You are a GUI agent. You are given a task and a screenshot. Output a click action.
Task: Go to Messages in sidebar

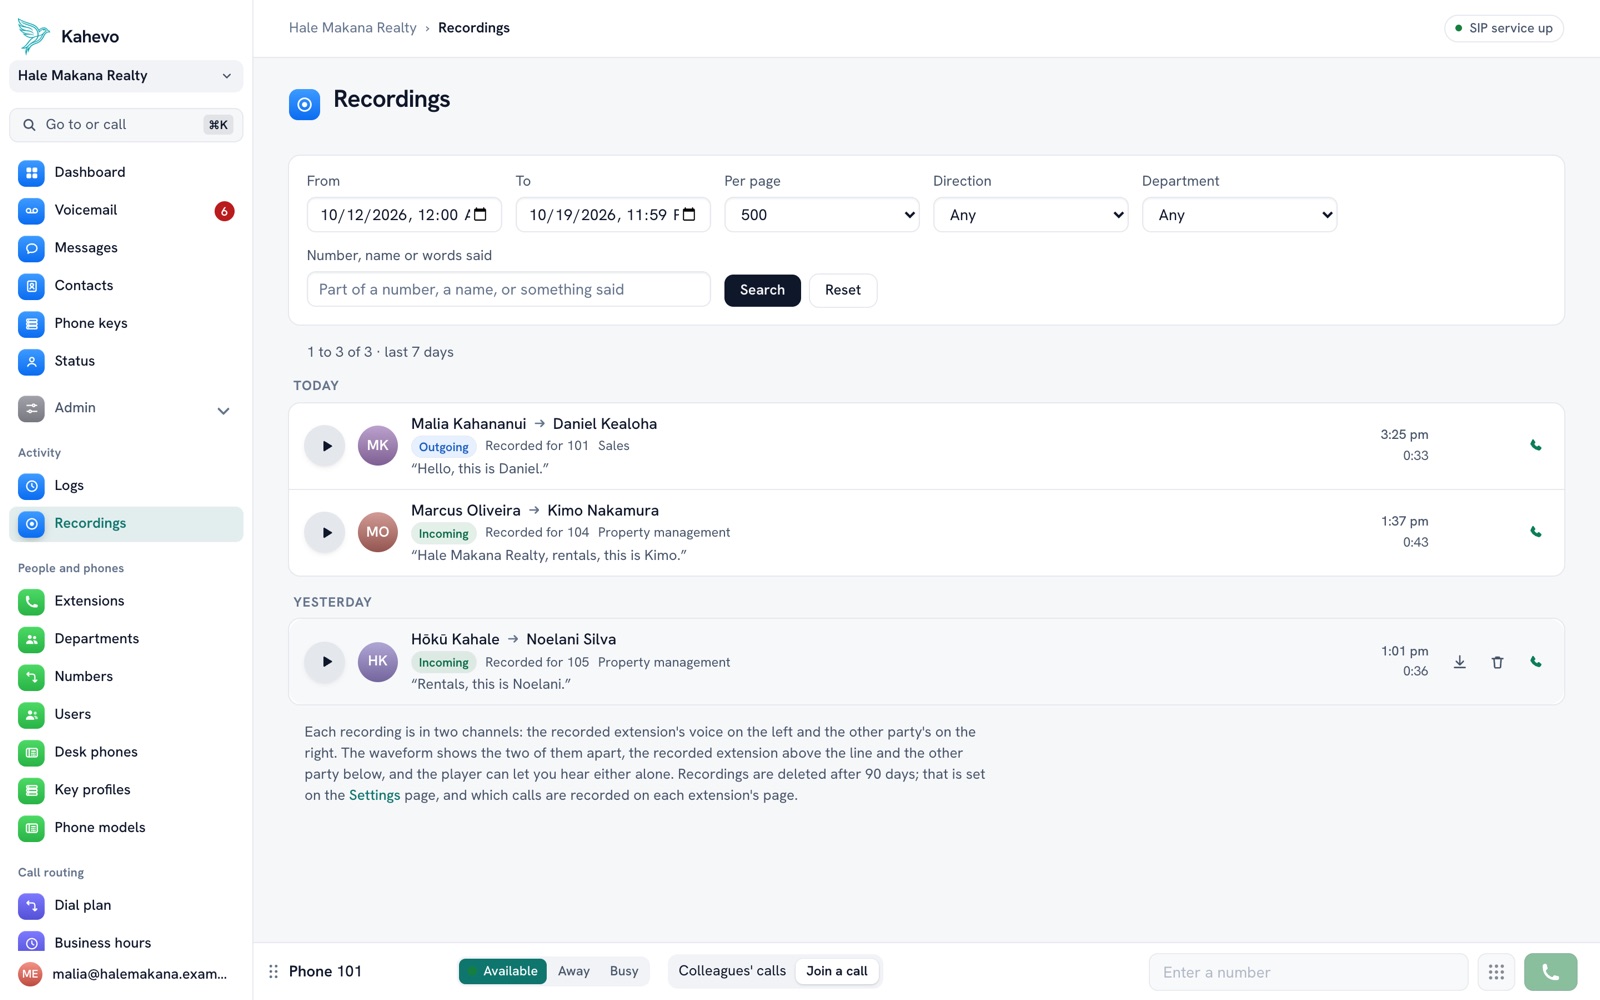point(126,248)
